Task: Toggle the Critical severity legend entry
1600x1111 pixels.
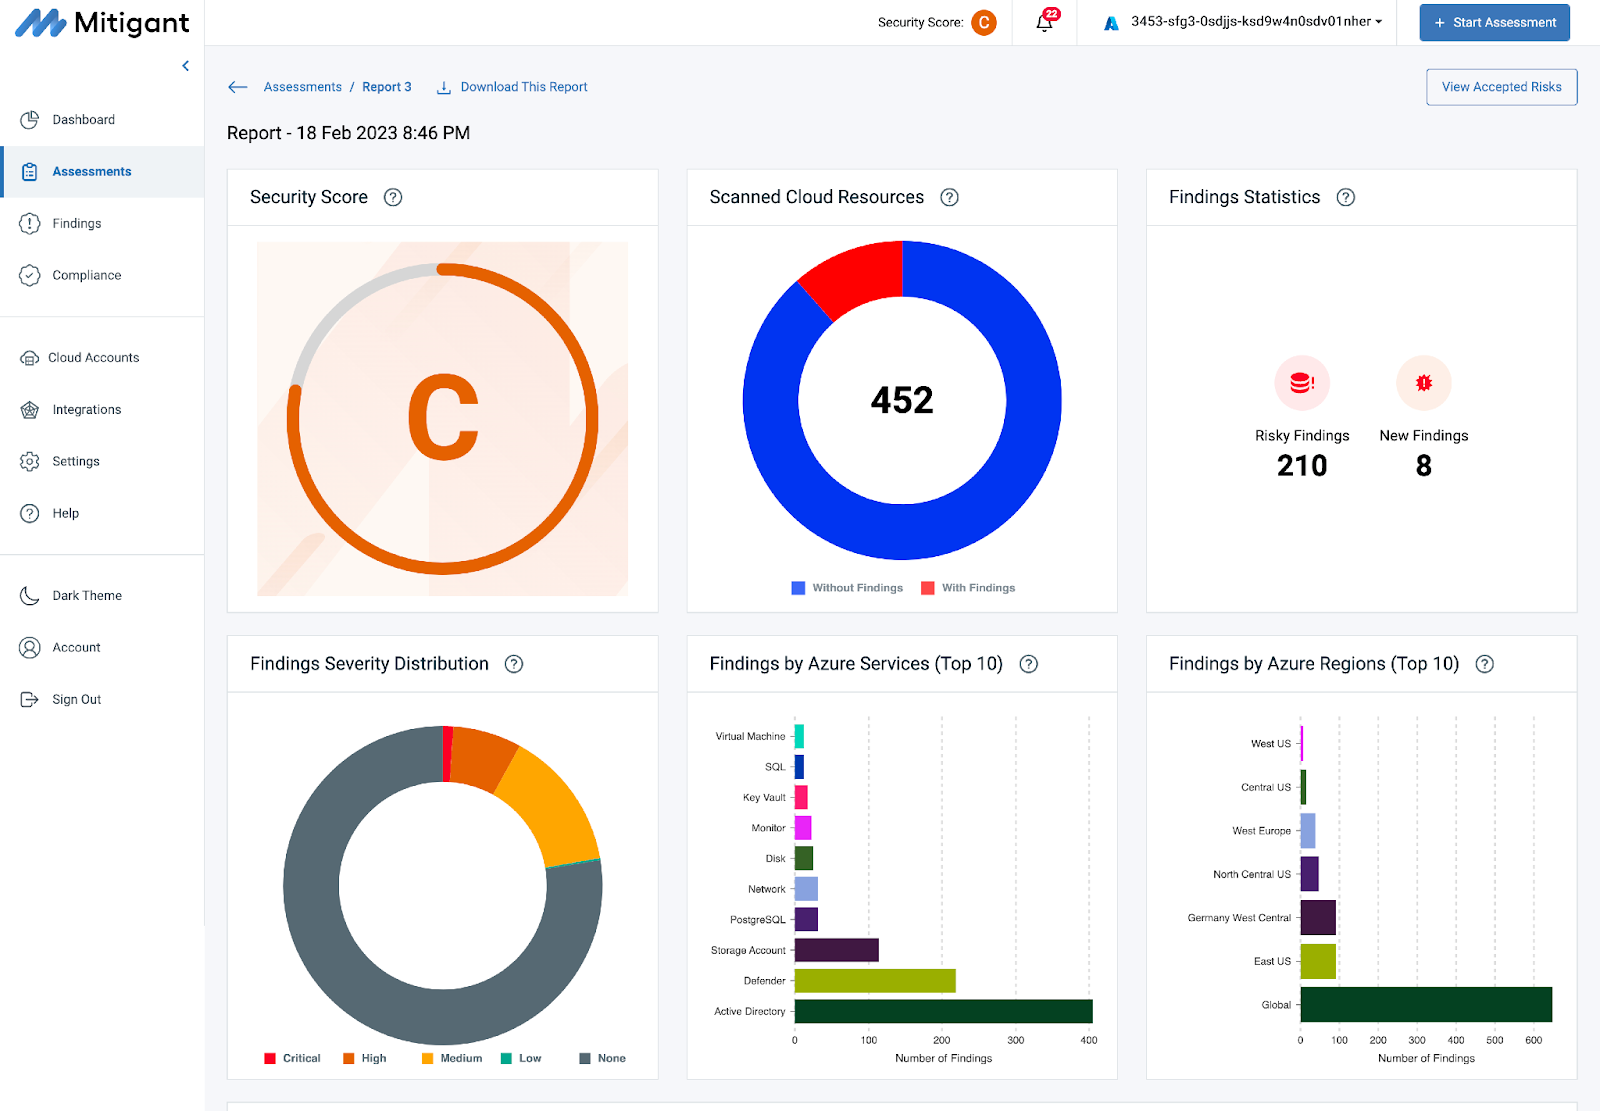Action: (x=292, y=1058)
